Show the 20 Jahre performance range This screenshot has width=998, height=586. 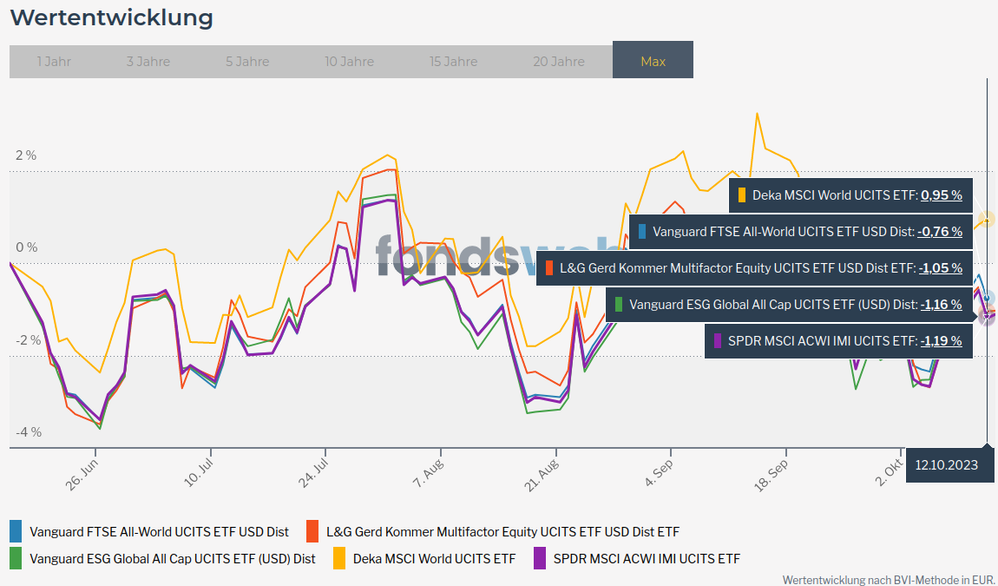click(x=558, y=61)
